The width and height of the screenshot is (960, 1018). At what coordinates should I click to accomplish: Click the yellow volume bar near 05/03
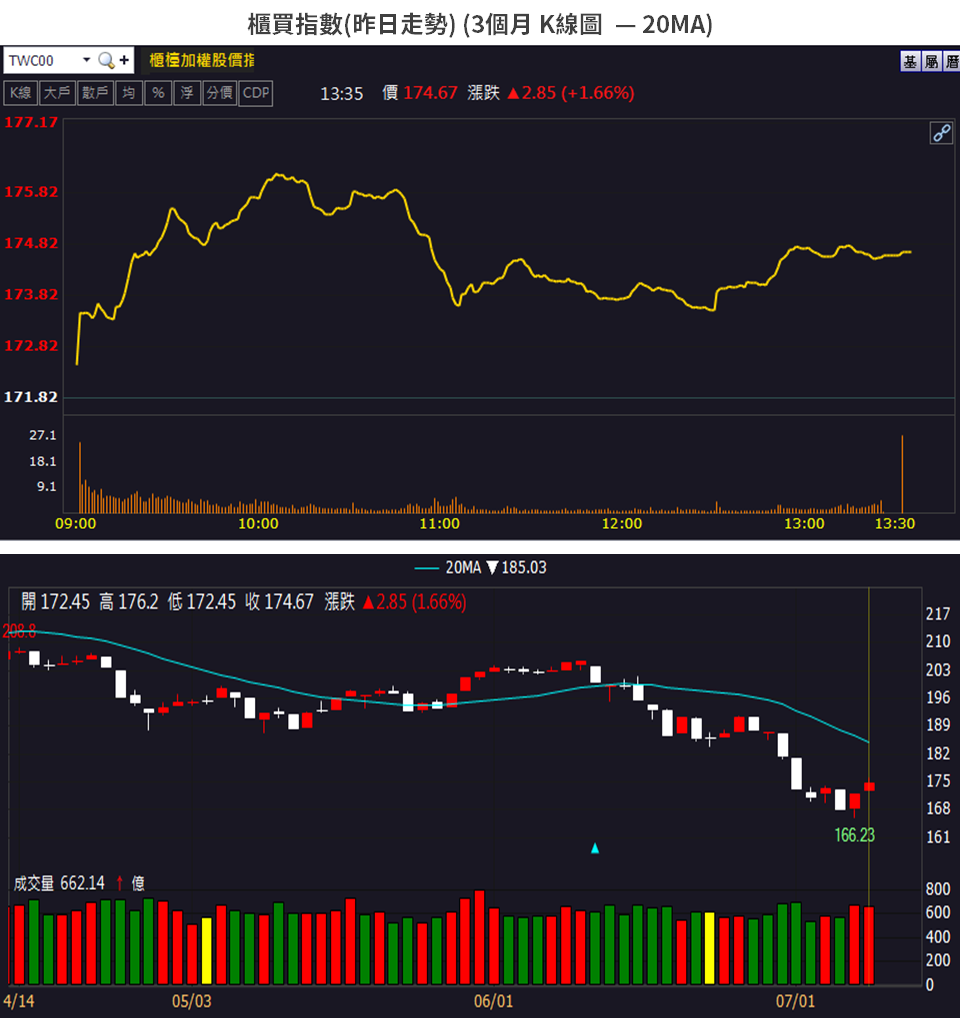pyautogui.click(x=207, y=950)
